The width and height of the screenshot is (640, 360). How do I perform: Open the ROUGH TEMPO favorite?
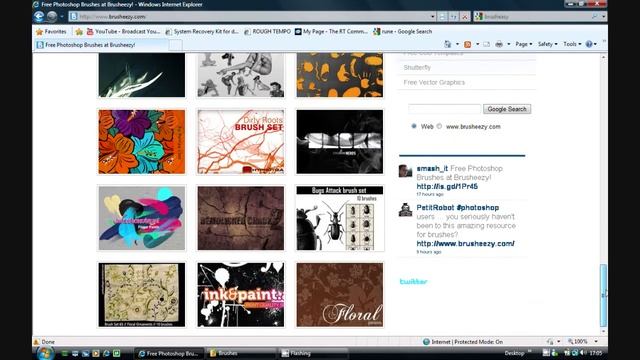[x=268, y=31]
